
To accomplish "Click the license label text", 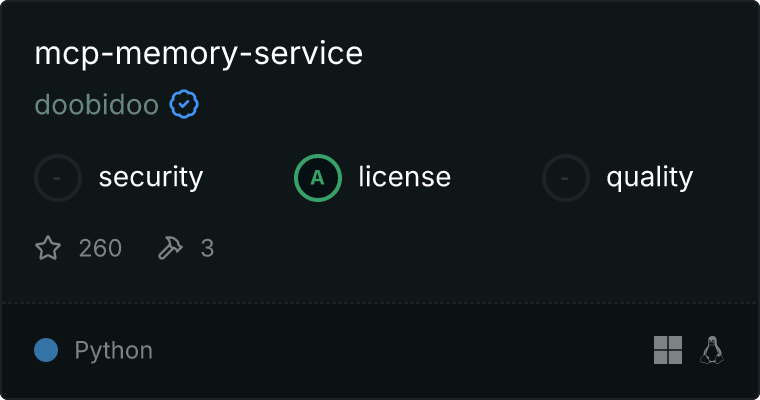I will tap(404, 178).
